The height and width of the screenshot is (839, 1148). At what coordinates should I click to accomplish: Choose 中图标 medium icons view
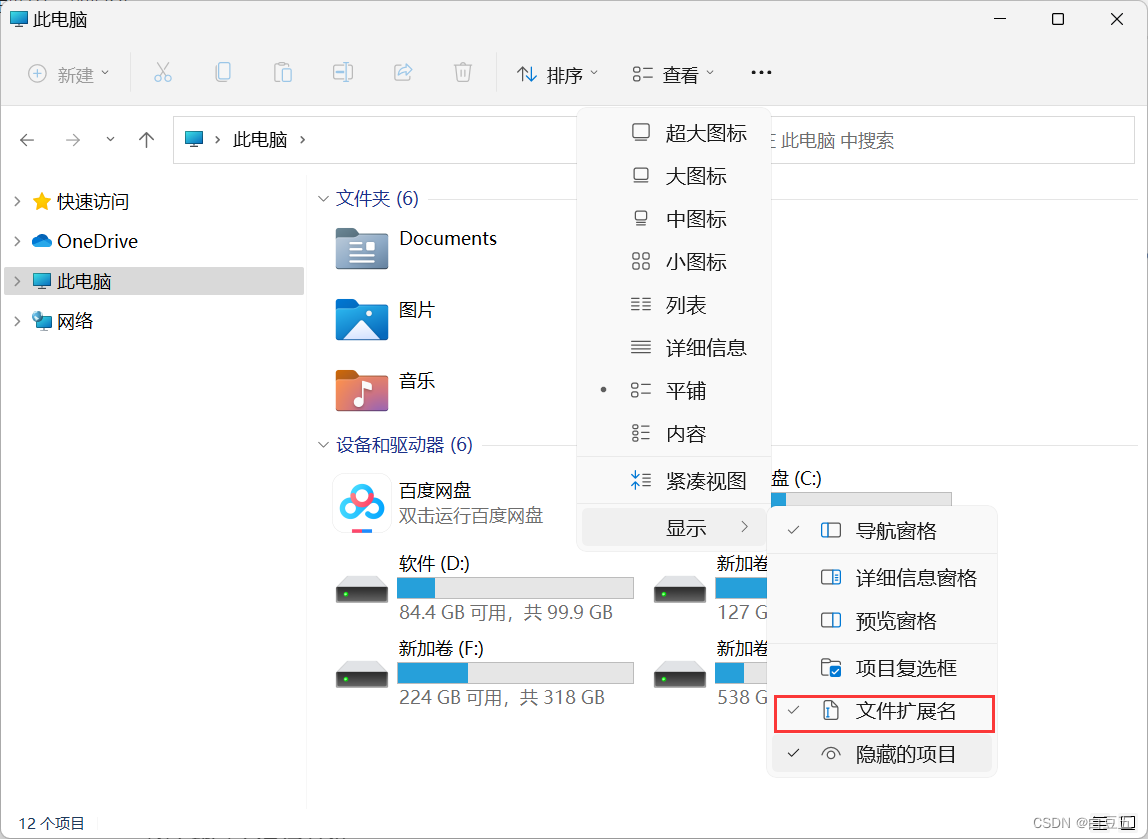(x=674, y=219)
